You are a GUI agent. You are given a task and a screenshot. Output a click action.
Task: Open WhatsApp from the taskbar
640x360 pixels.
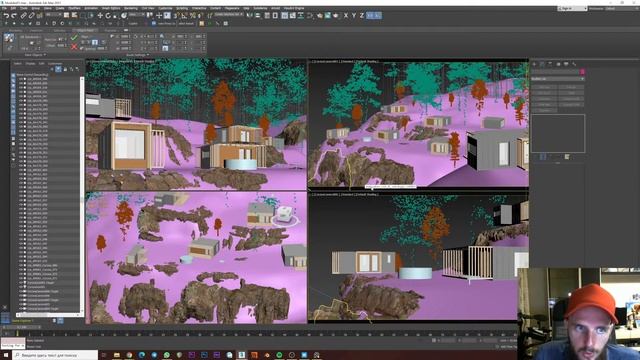pos(167,355)
